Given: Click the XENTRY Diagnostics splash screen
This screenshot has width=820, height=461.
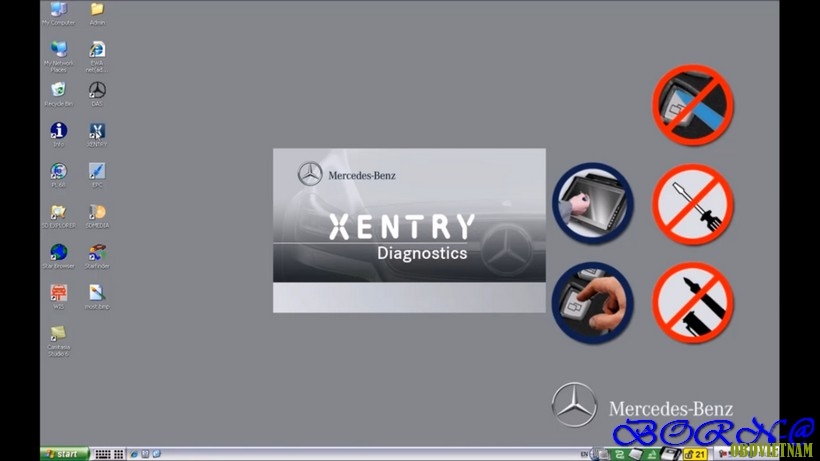Looking at the screenshot, I should (409, 230).
